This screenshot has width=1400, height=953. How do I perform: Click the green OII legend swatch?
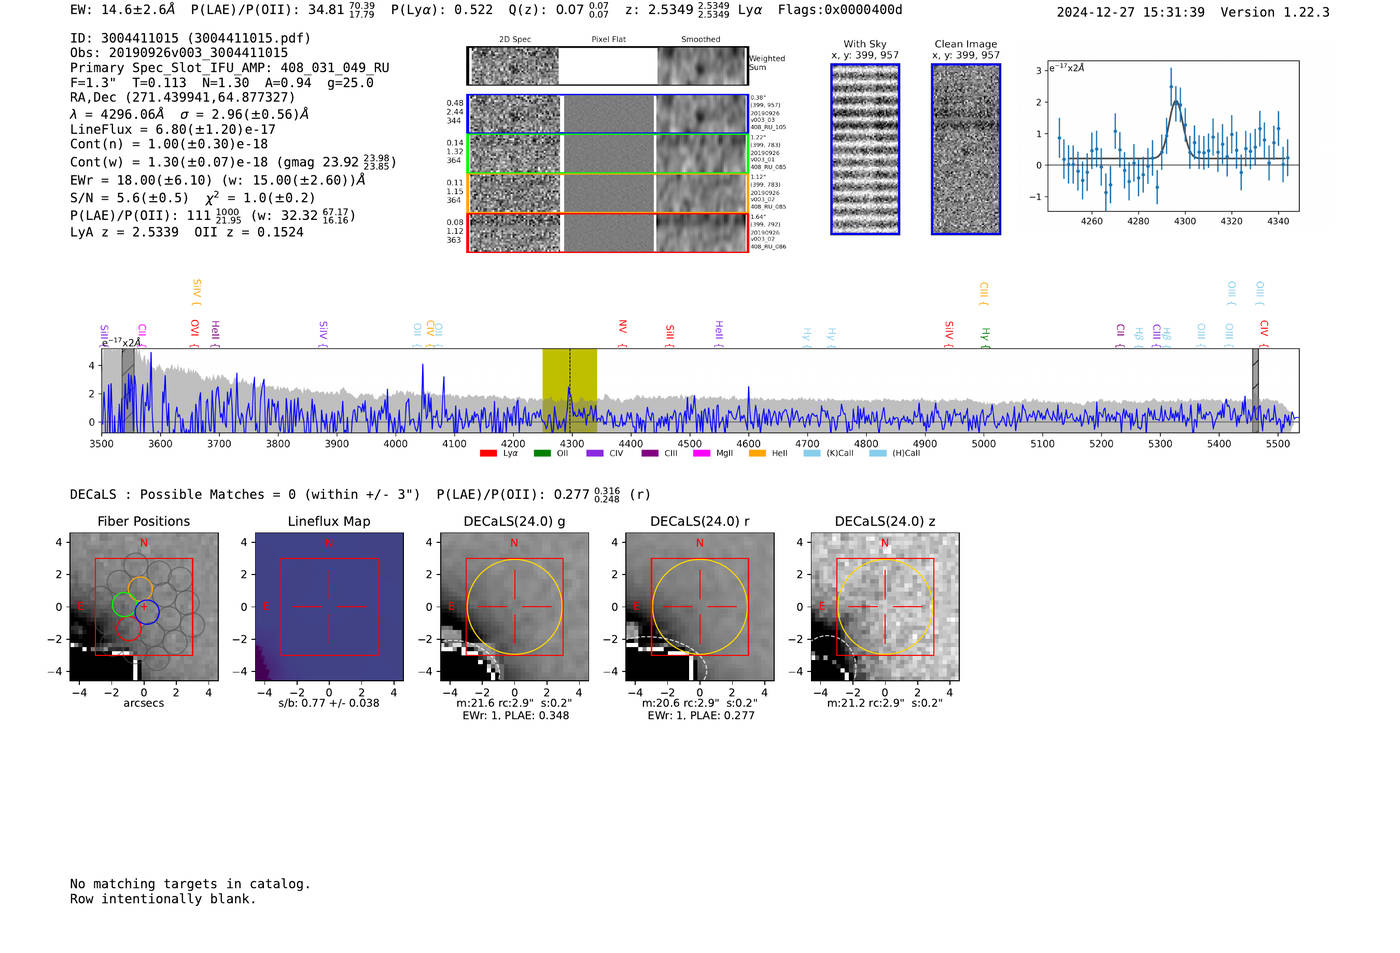[x=542, y=454]
